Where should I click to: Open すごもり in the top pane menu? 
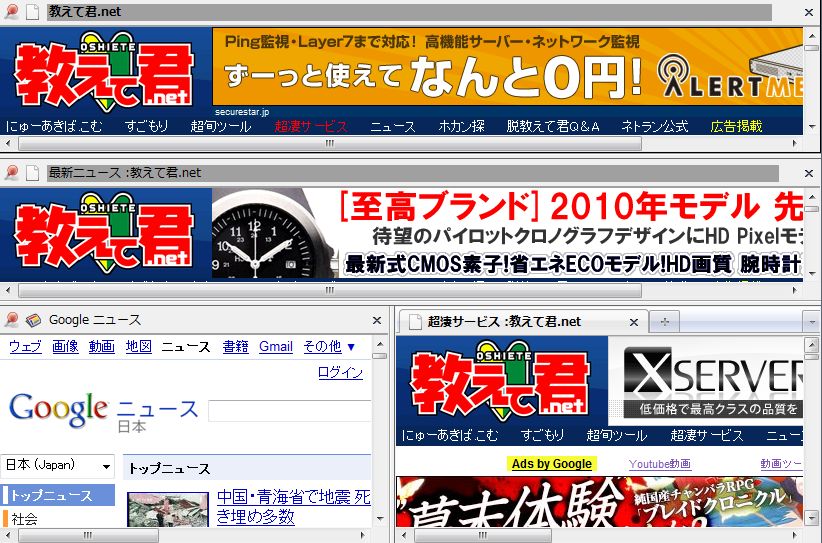[146, 126]
